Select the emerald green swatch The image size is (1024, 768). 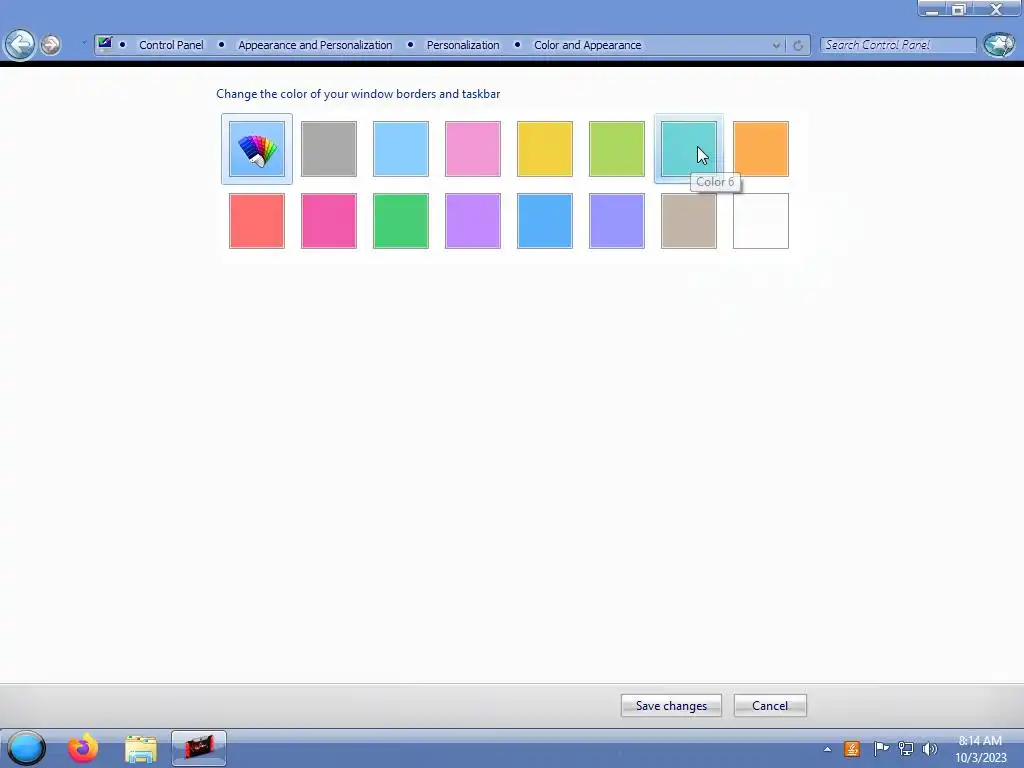coord(401,221)
